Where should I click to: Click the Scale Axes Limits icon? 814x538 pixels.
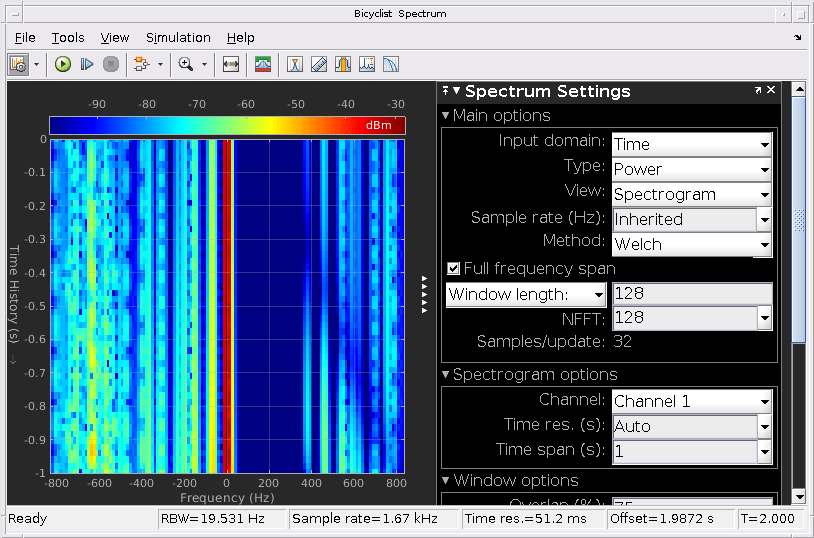tap(231, 64)
